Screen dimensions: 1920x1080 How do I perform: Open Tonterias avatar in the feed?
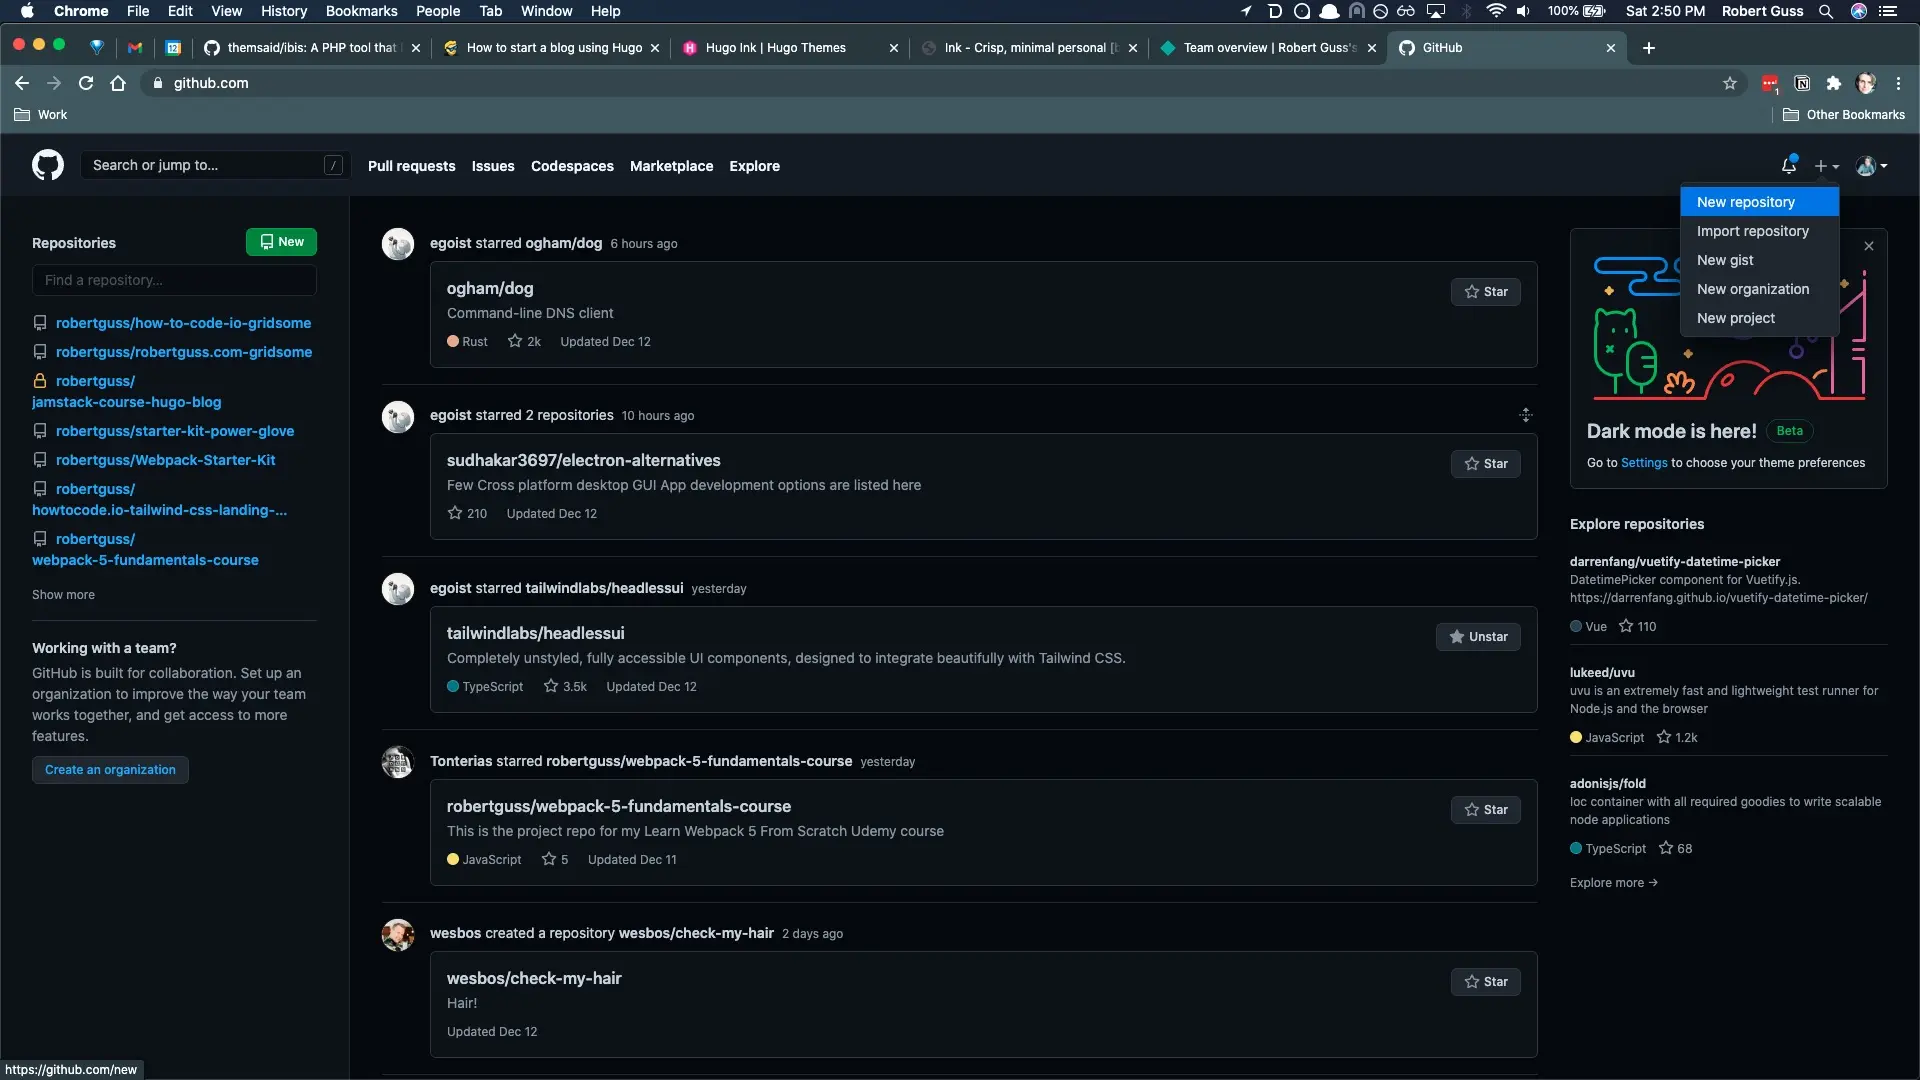pos(398,762)
